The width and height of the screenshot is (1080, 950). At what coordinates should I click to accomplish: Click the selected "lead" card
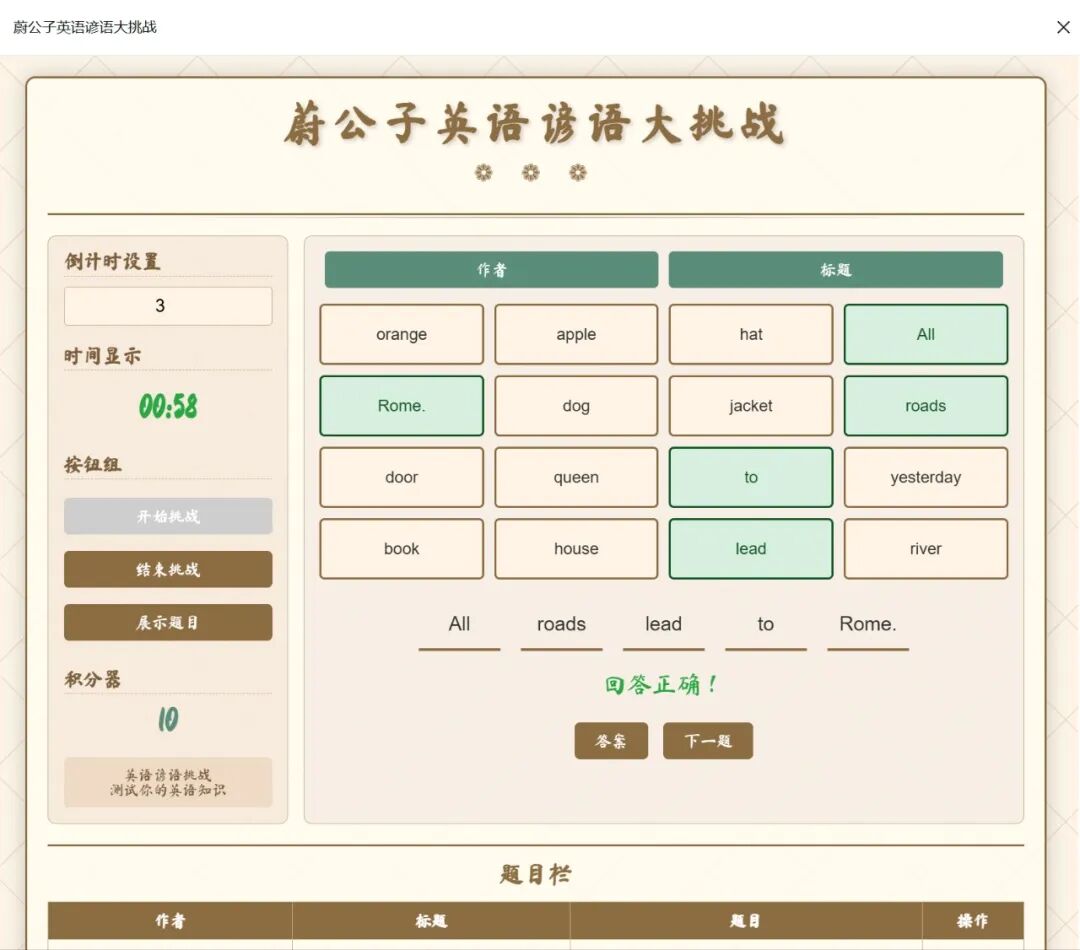750,548
